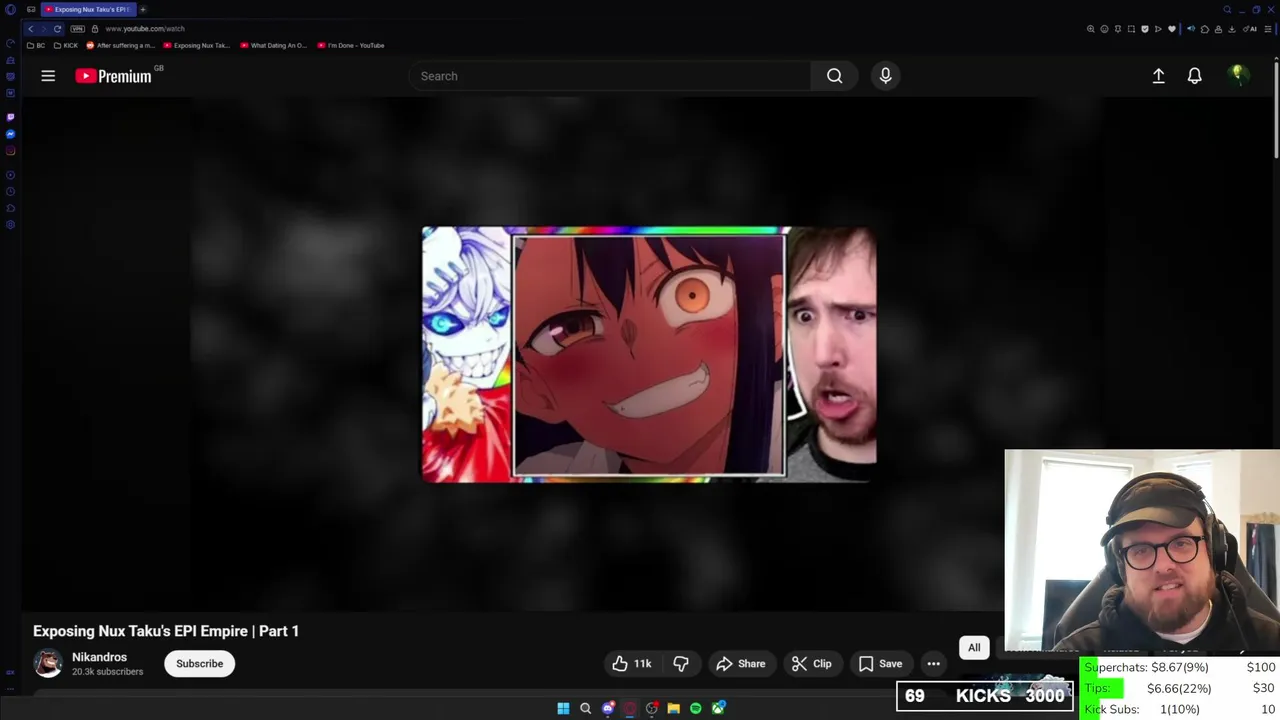Create a Clip of the video
The image size is (1280, 720).
click(x=811, y=663)
